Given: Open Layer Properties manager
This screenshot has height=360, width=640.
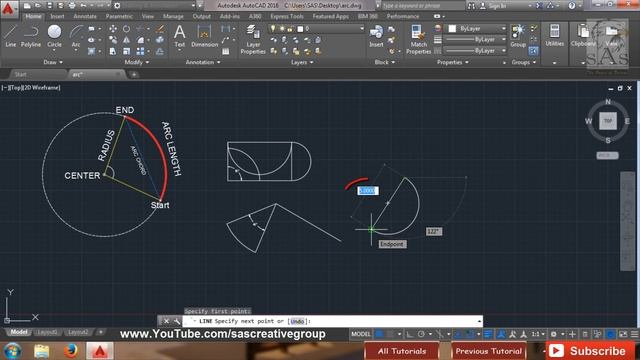Looking at the screenshot, I should 253,39.
